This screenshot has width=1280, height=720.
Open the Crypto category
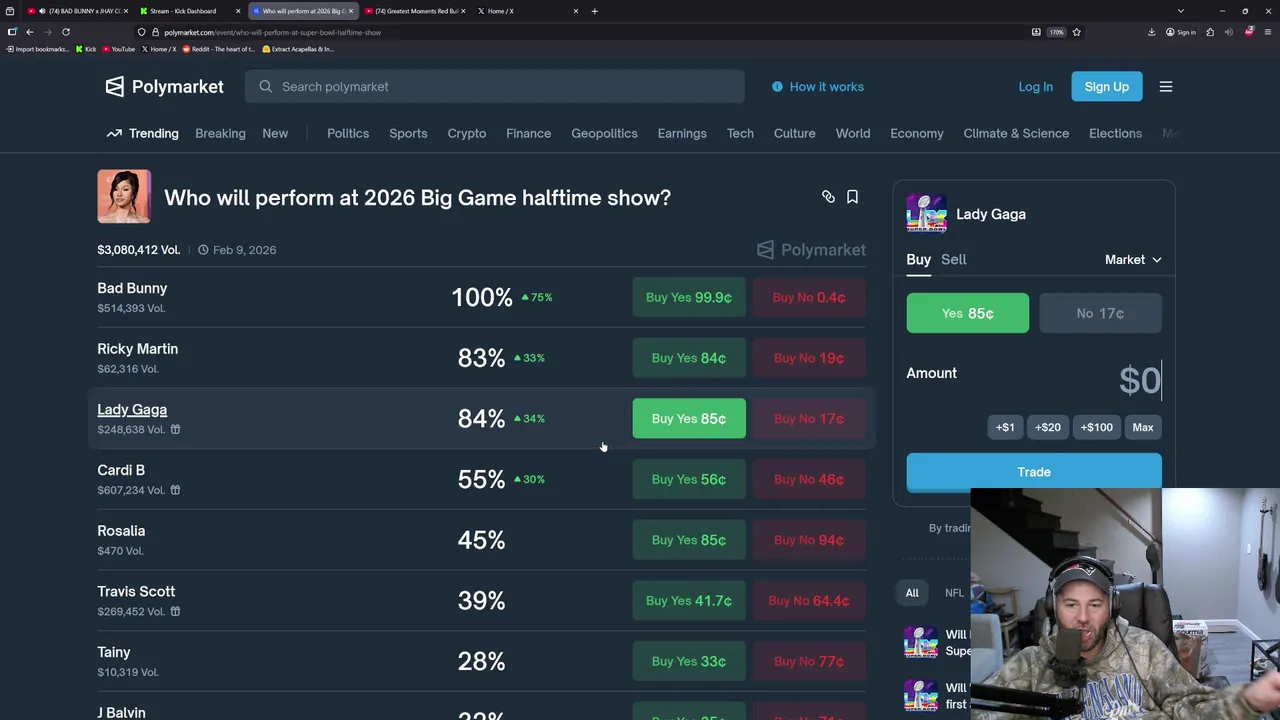tap(467, 133)
